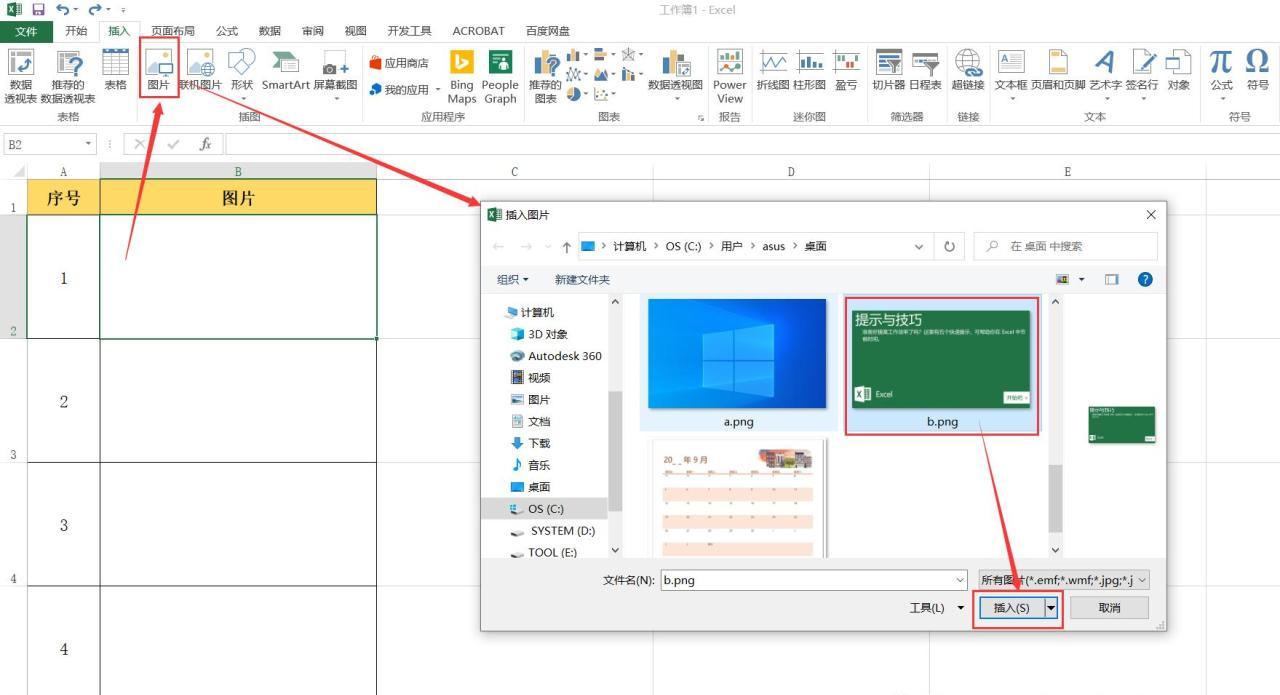Insert a 切片器 slicer
This screenshot has width=1280, height=695.
pyautogui.click(x=888, y=70)
